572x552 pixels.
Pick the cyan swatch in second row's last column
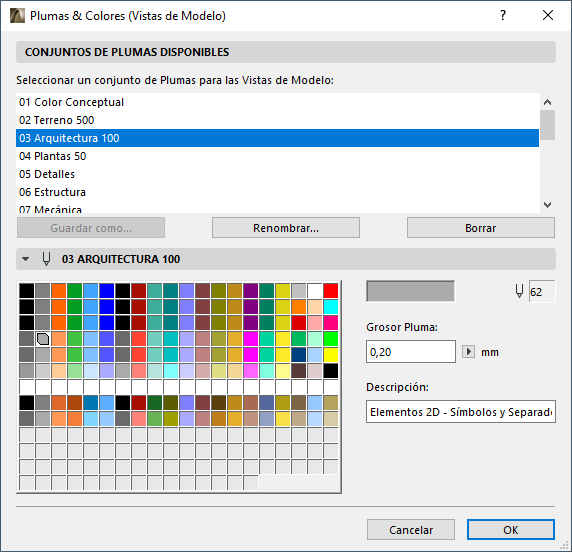point(331,307)
